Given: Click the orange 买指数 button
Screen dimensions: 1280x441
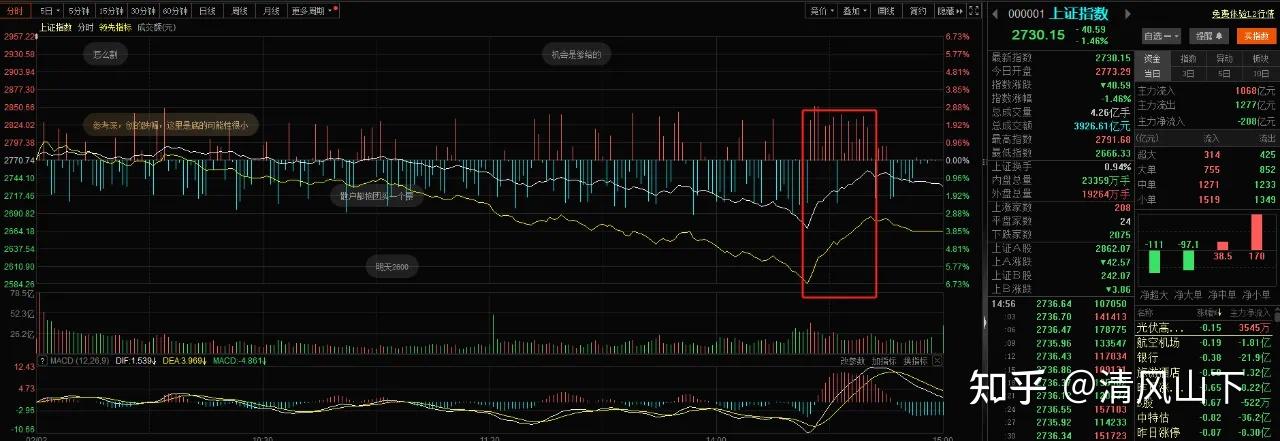Looking at the screenshot, I should [x=1255, y=35].
